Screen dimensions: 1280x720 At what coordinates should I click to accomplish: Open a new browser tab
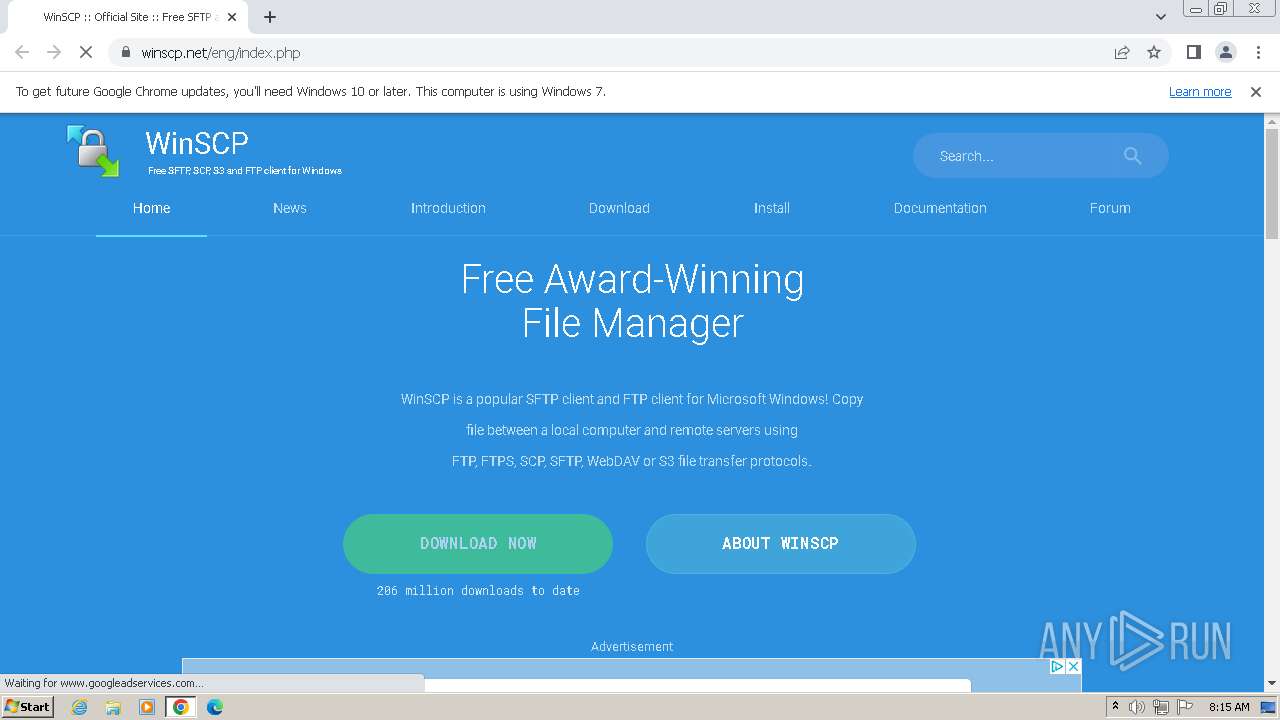(x=270, y=17)
